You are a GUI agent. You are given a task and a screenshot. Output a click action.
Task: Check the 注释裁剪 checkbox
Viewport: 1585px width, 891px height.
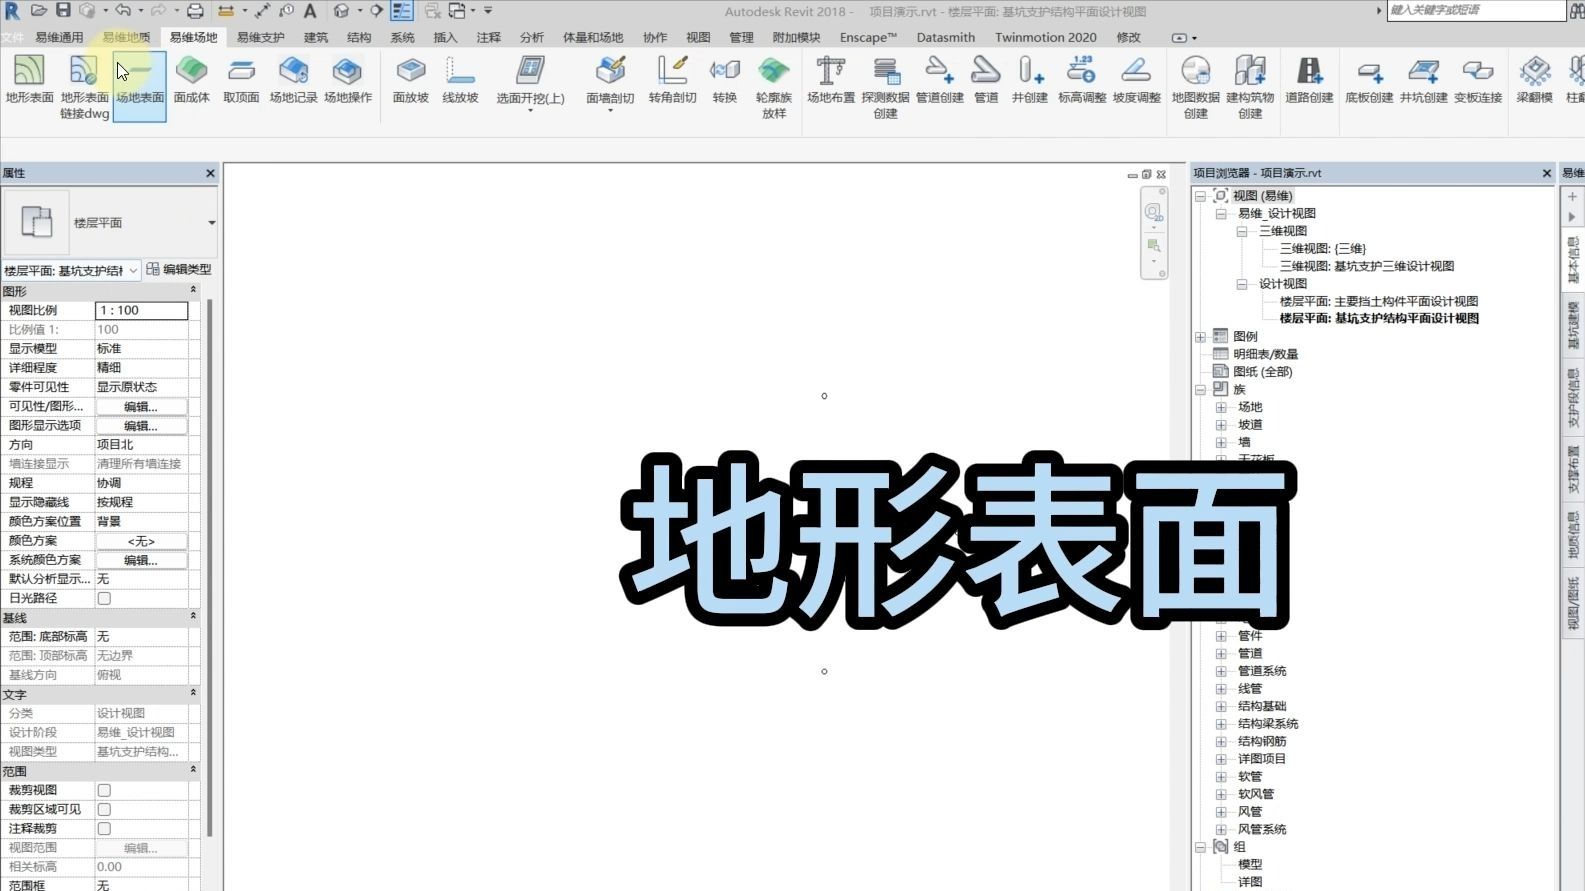pos(104,829)
